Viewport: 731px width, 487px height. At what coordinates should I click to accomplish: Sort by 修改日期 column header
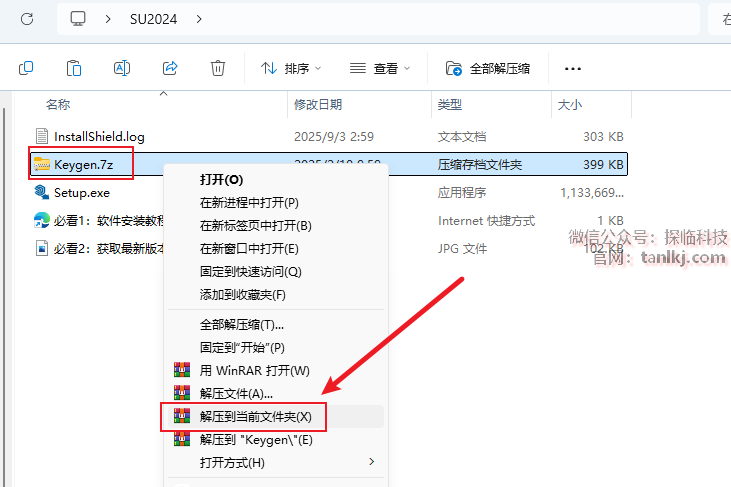coord(318,104)
